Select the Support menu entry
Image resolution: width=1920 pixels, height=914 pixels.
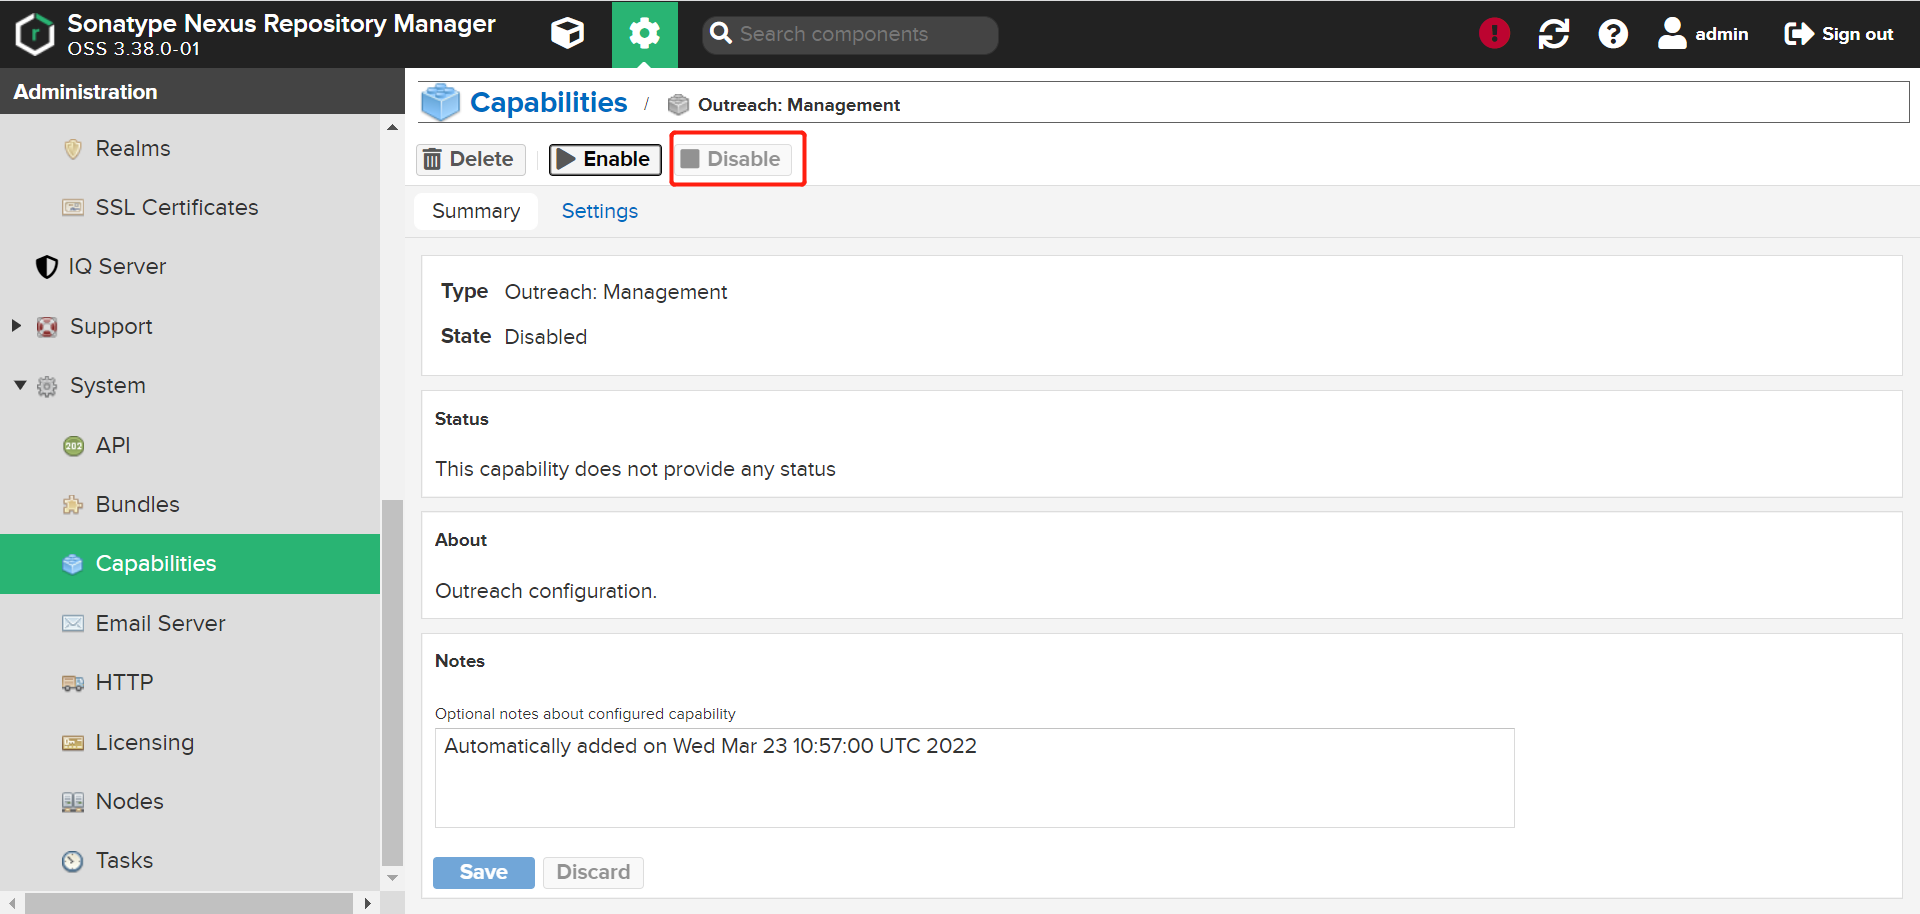pos(111,327)
